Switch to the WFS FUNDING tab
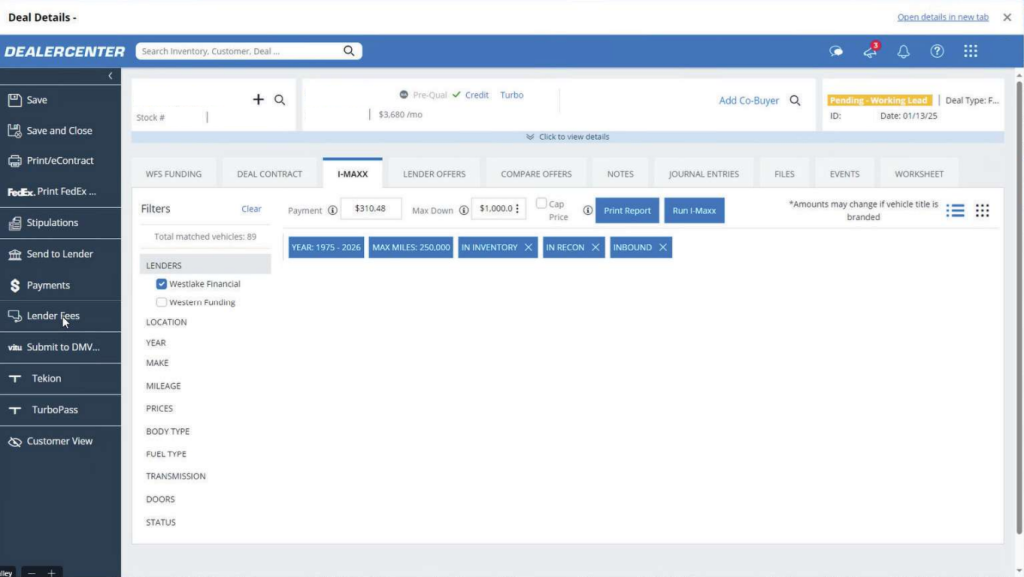The height and width of the screenshot is (577, 1024). coord(174,174)
